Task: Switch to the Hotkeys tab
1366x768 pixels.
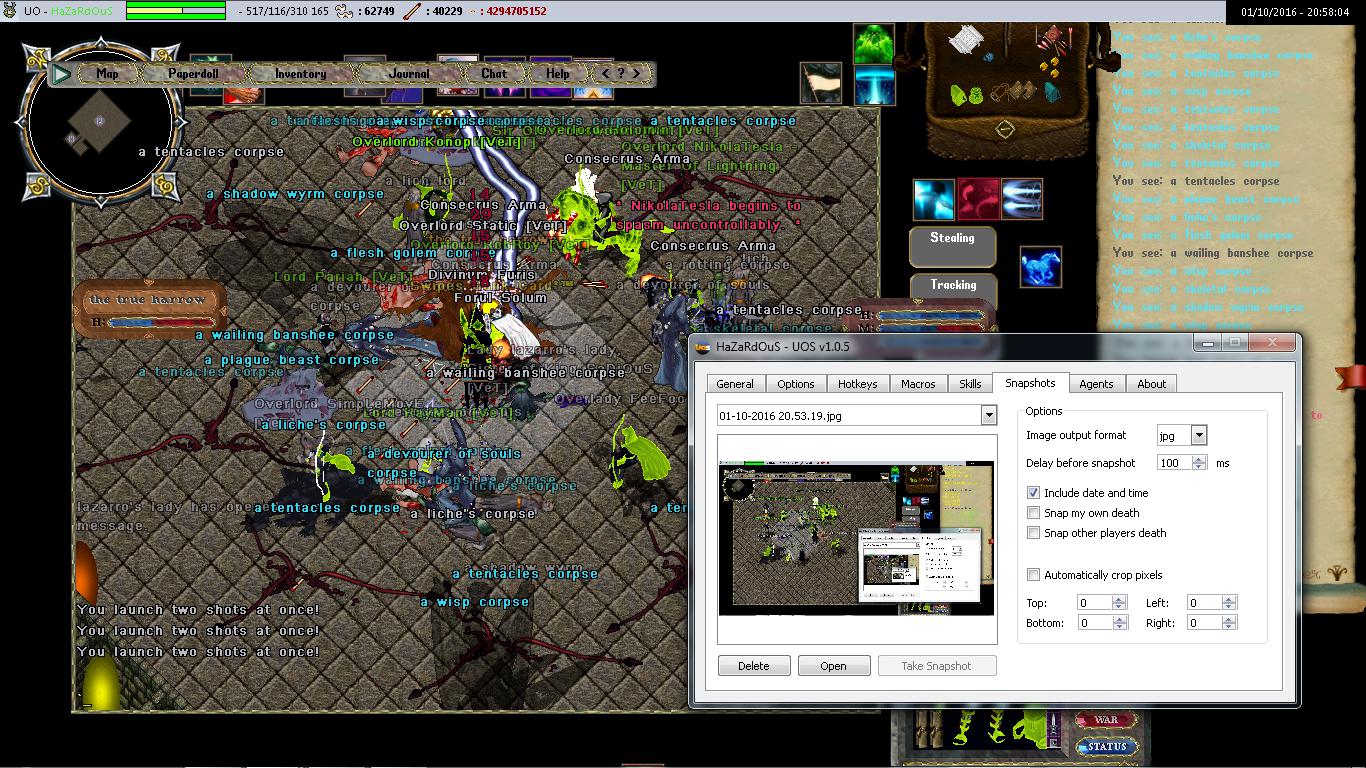Action: [858, 384]
